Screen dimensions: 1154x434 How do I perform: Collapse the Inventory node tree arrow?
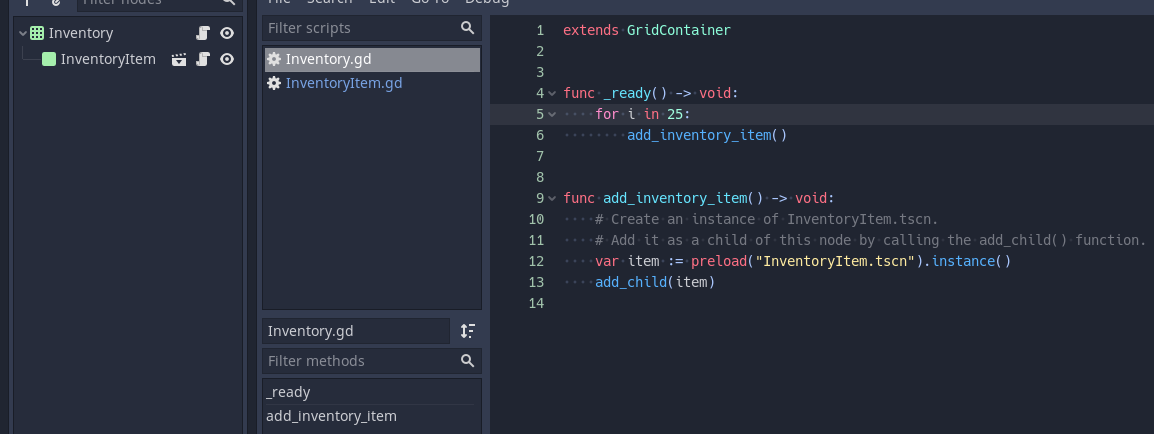click(23, 33)
